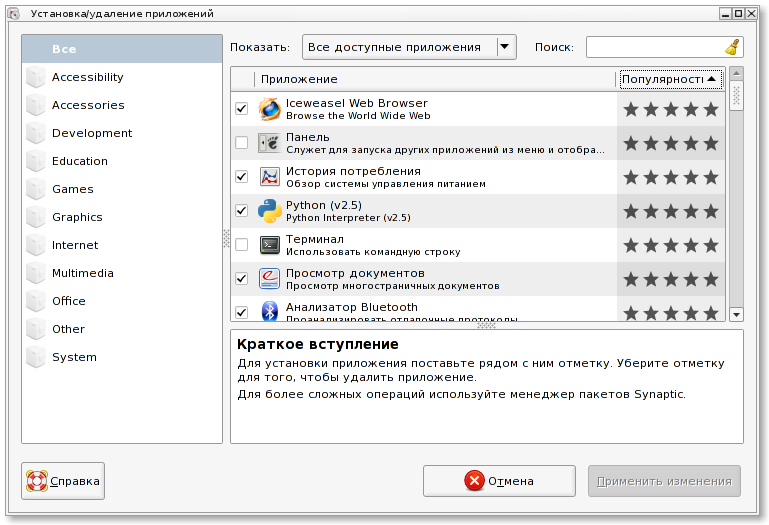Screen dimensions: 769x525
Task: Select the Development category label
Action: click(92, 133)
